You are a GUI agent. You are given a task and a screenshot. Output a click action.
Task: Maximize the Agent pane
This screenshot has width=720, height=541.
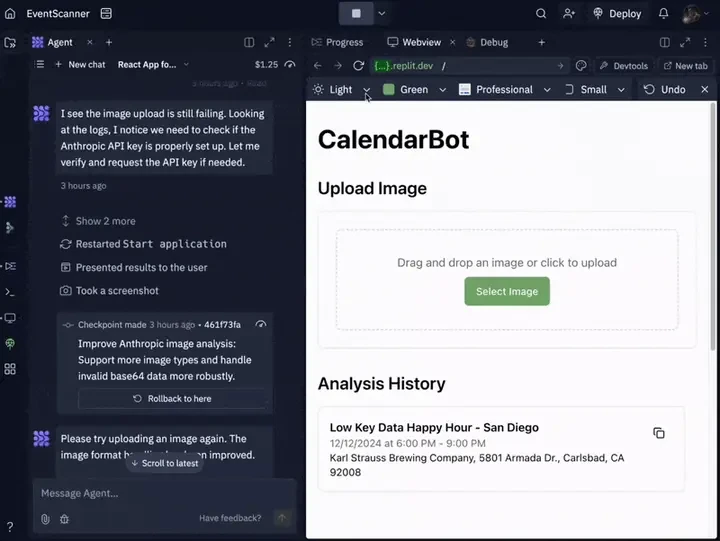pyautogui.click(x=270, y=42)
